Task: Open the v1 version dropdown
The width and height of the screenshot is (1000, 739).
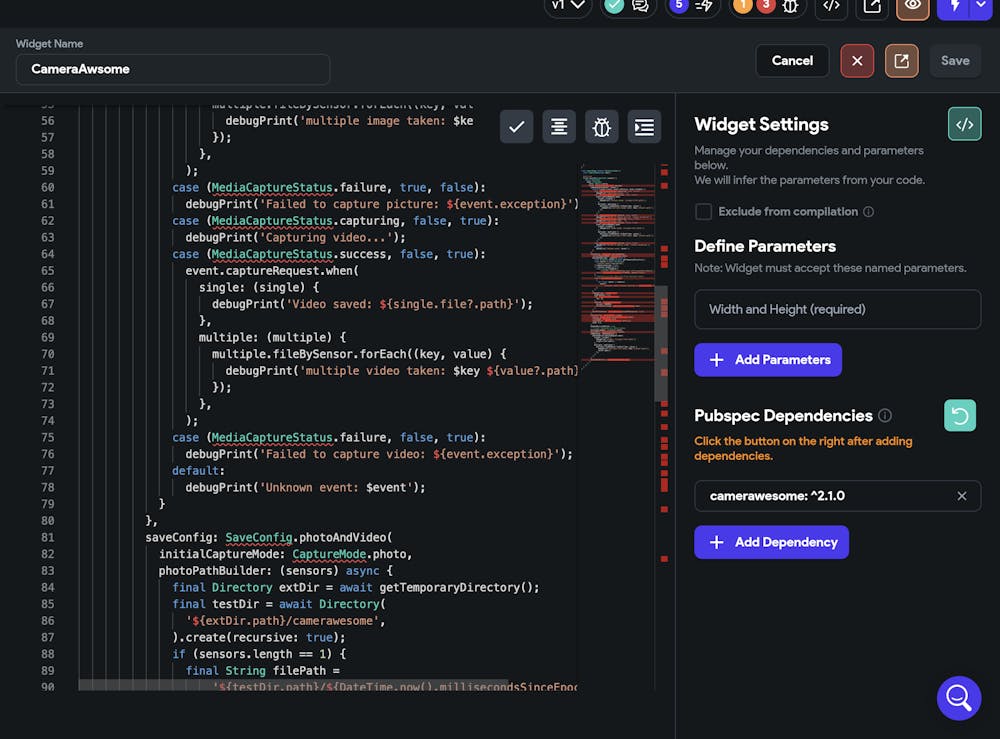Action: [x=568, y=6]
